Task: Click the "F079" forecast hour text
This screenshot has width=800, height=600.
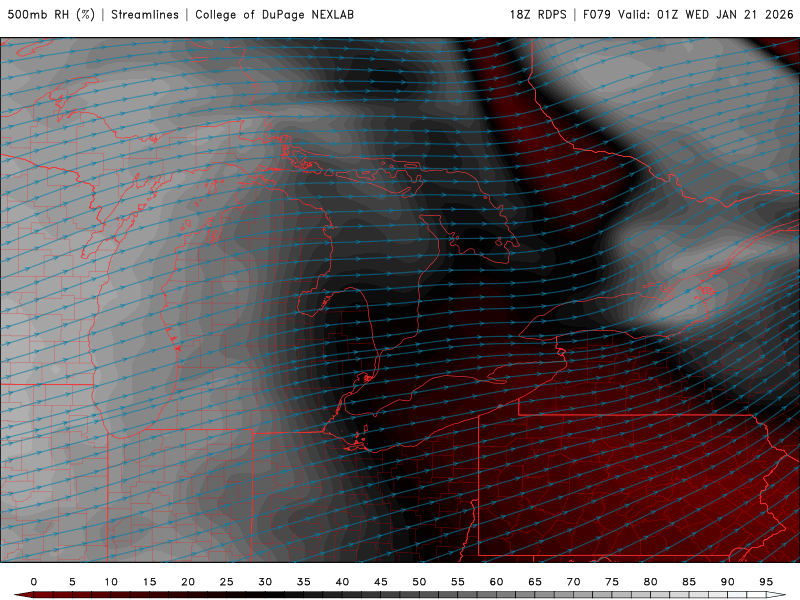Action: coord(596,15)
